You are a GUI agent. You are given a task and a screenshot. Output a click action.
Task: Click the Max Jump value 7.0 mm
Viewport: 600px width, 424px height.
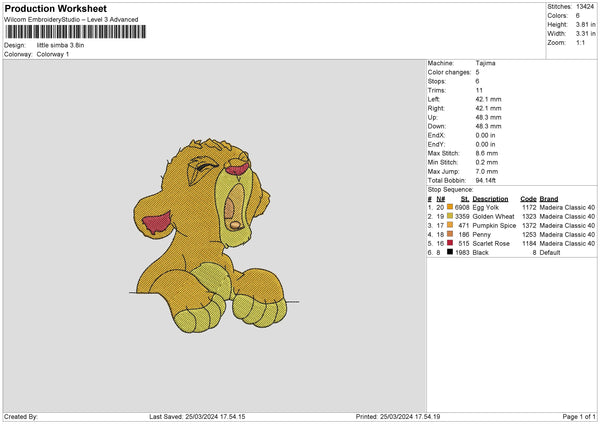[487, 171]
